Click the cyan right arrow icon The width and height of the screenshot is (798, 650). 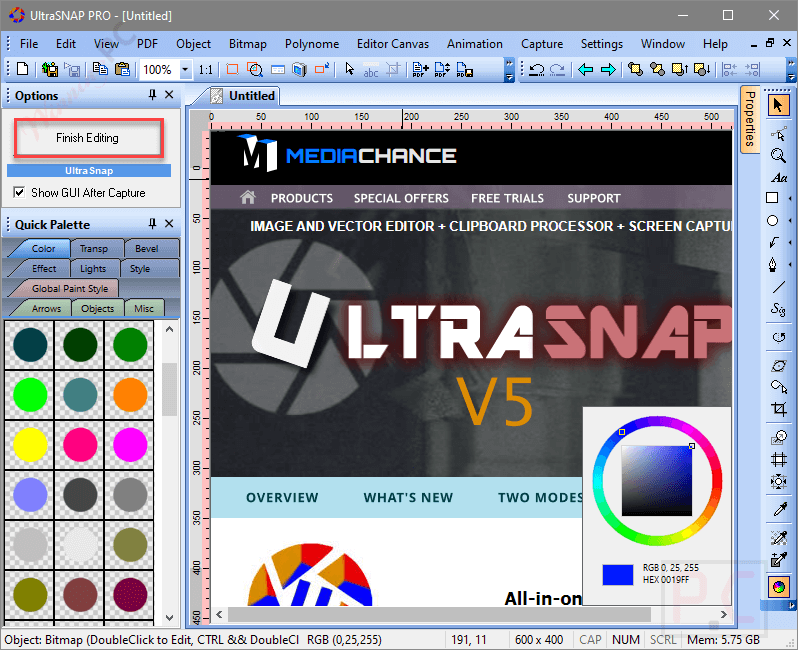coord(608,69)
